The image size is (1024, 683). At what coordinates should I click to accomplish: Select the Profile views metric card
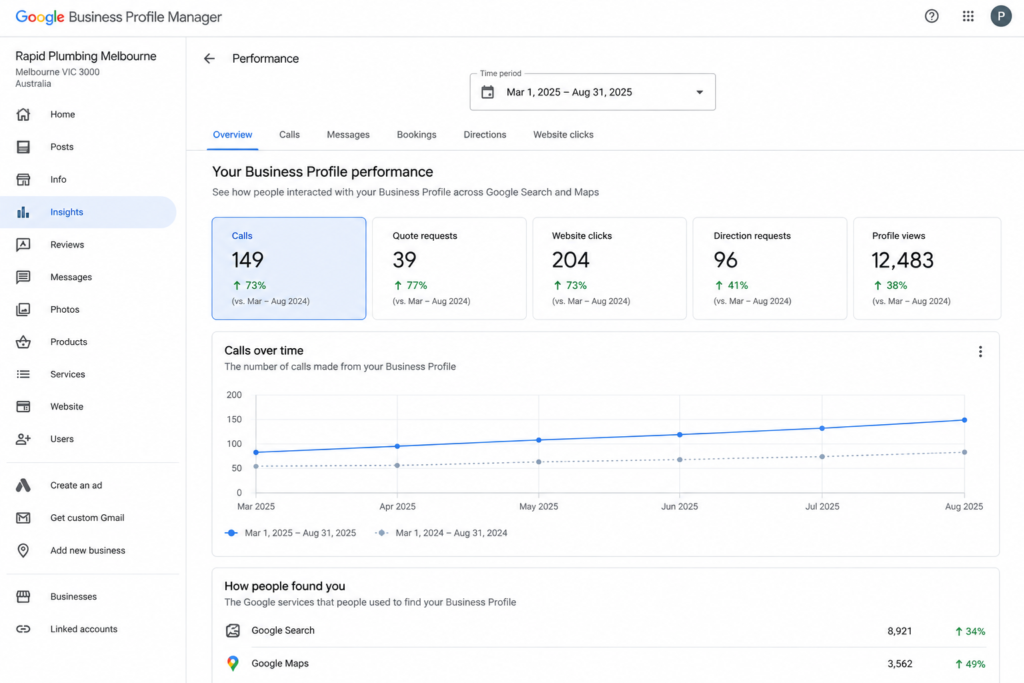click(927, 268)
